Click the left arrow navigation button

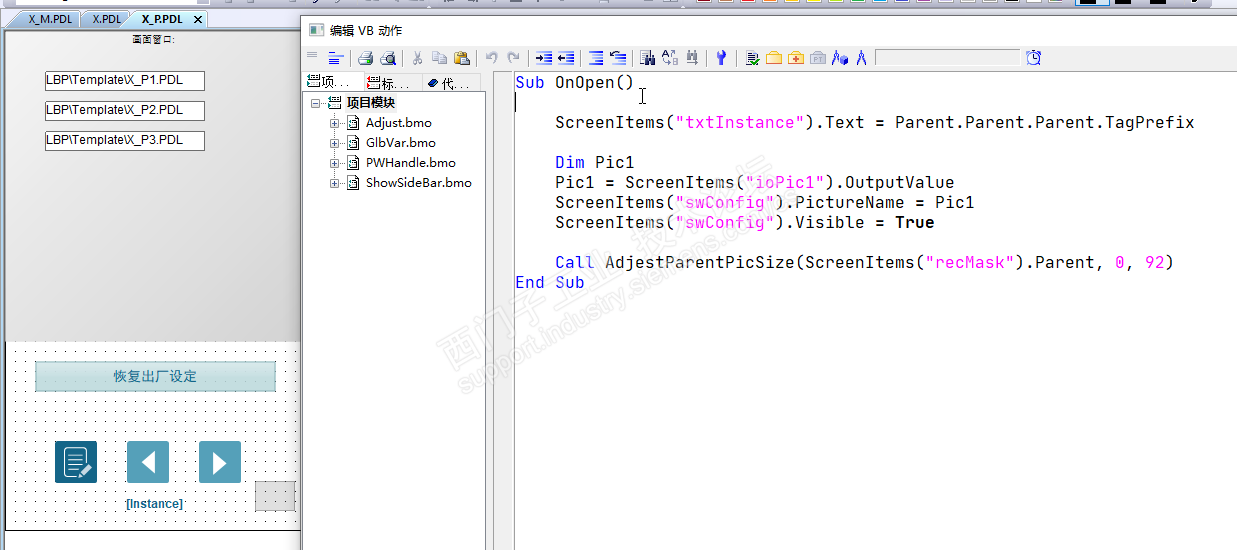(148, 462)
